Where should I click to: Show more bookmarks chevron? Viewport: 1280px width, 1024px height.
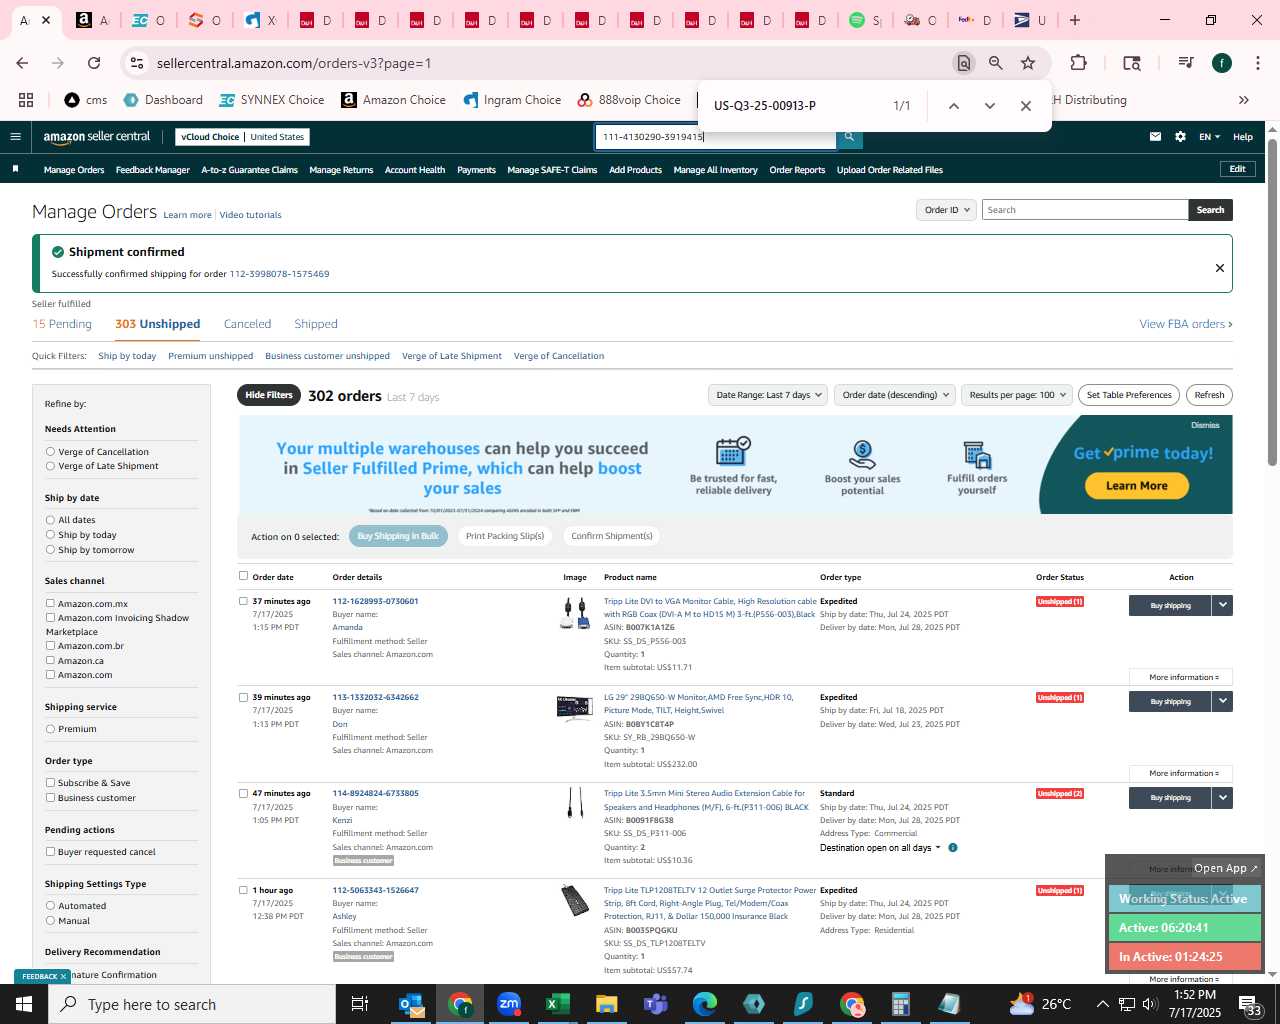point(1244,100)
